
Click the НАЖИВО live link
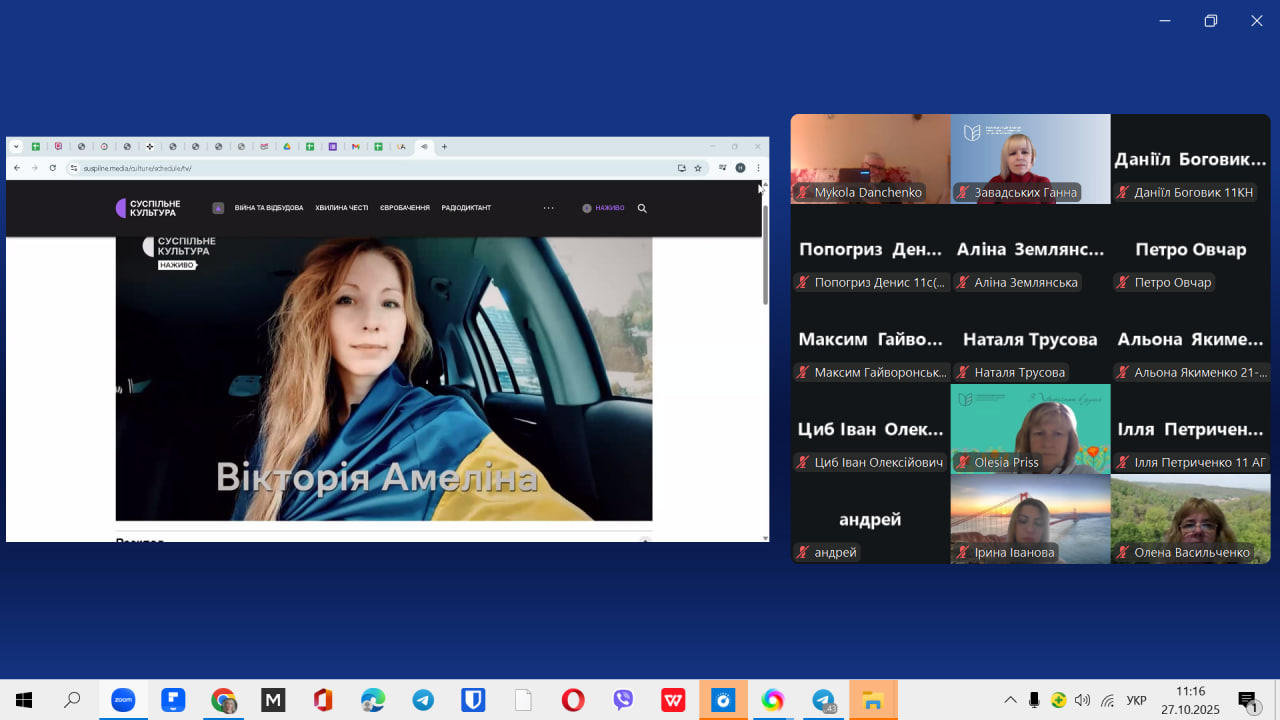[604, 208]
